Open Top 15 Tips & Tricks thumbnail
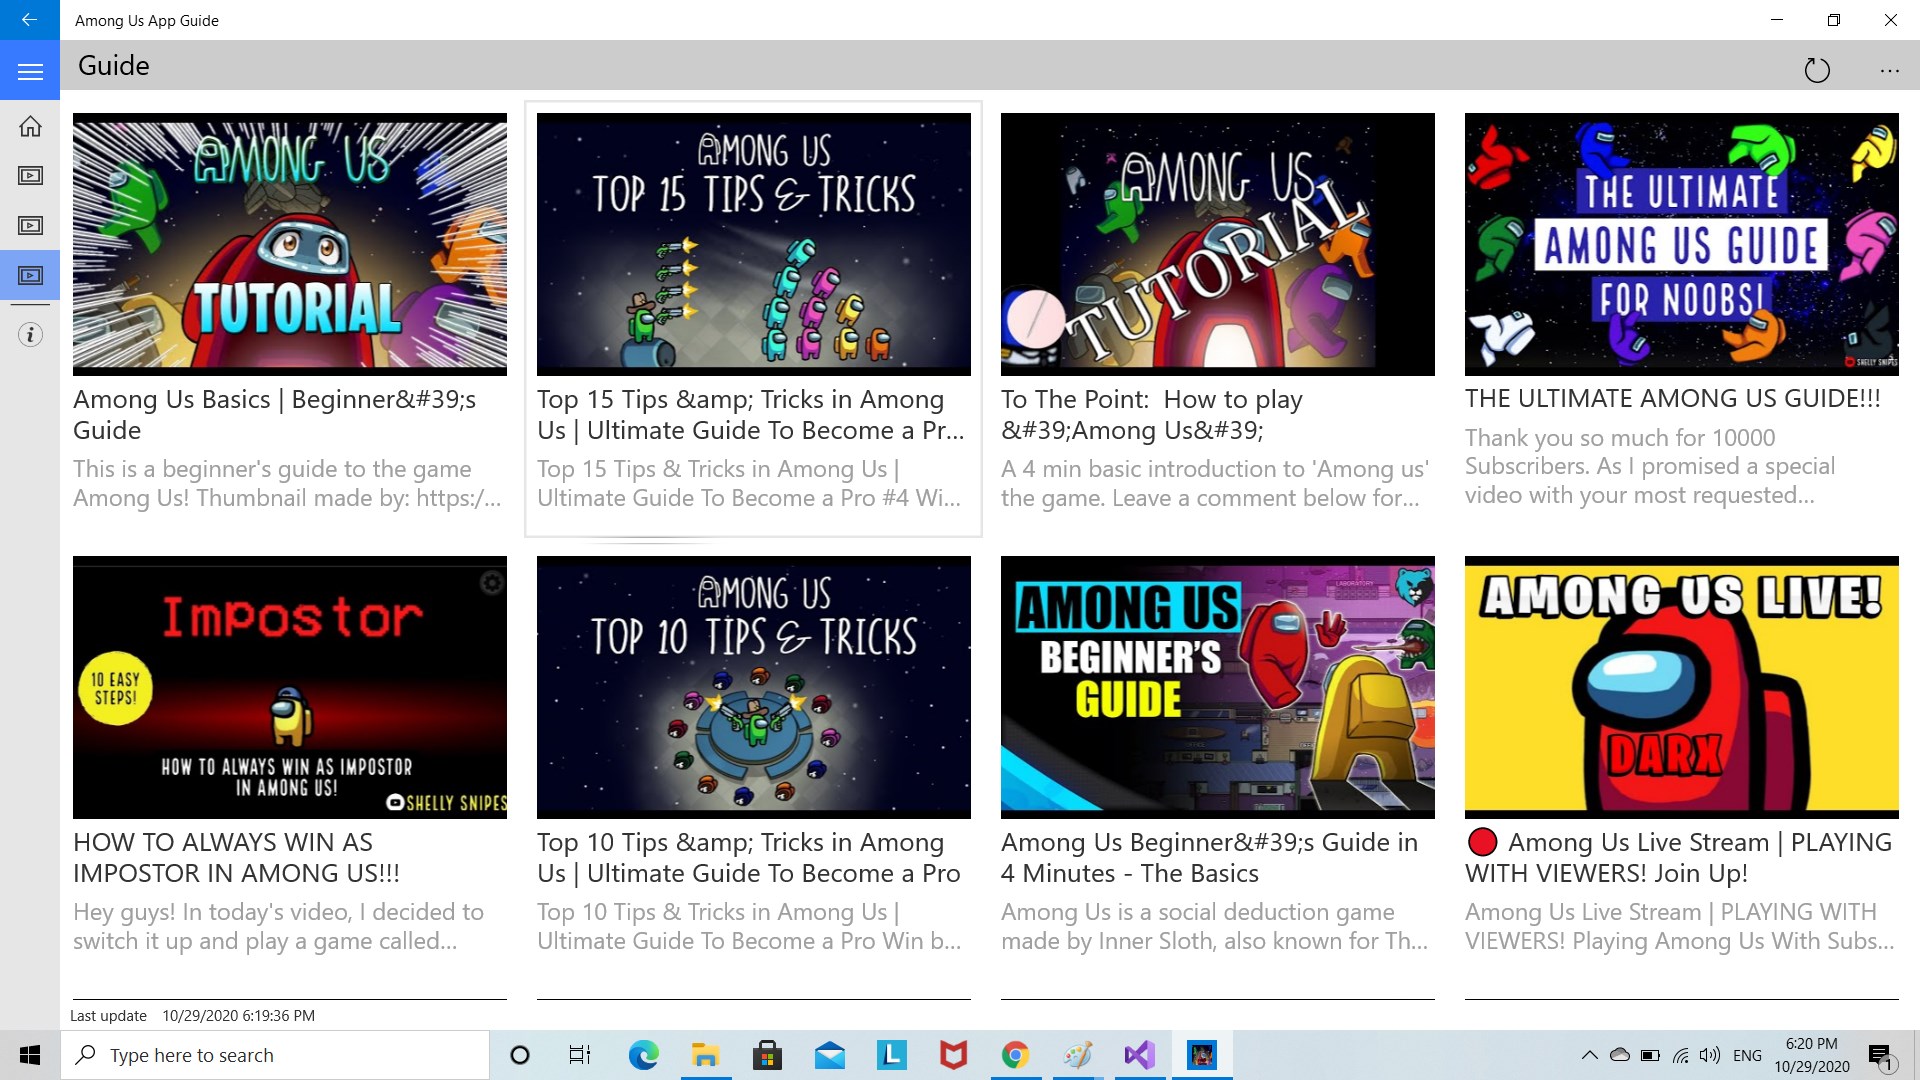The height and width of the screenshot is (1080, 1920). tap(753, 244)
